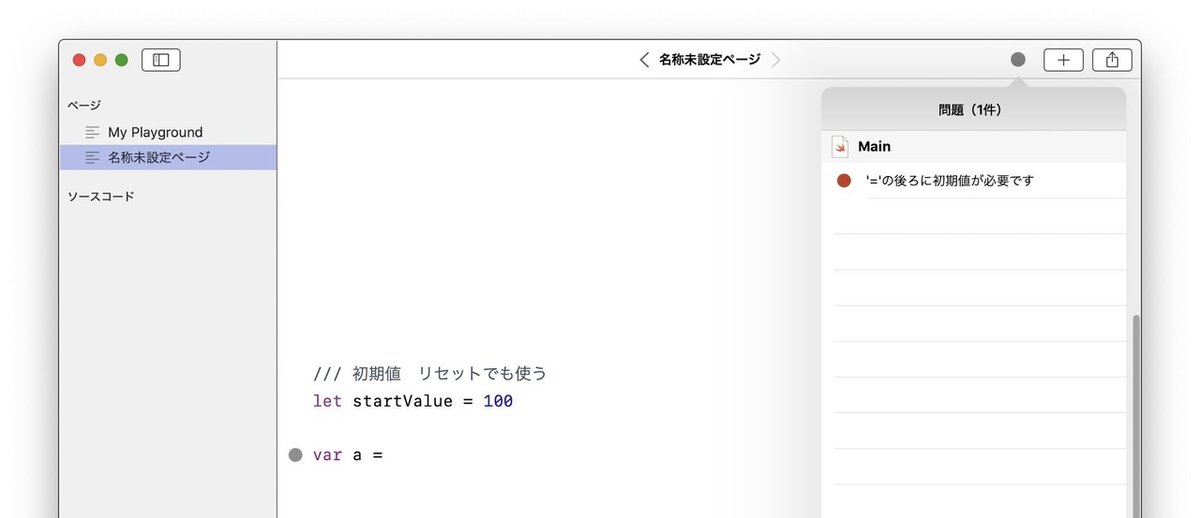Click the gray issue marker beside var a
Image resolution: width=1200 pixels, height=518 pixels.
pyautogui.click(x=295, y=455)
